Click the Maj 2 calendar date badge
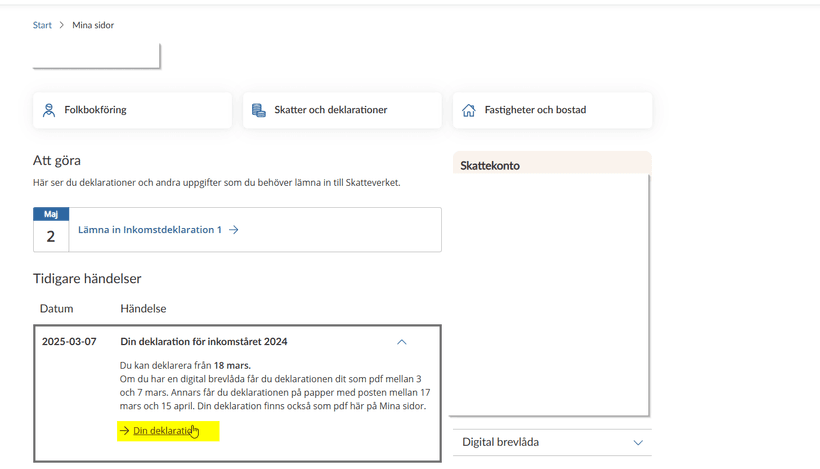The height and width of the screenshot is (469, 820). (51, 230)
